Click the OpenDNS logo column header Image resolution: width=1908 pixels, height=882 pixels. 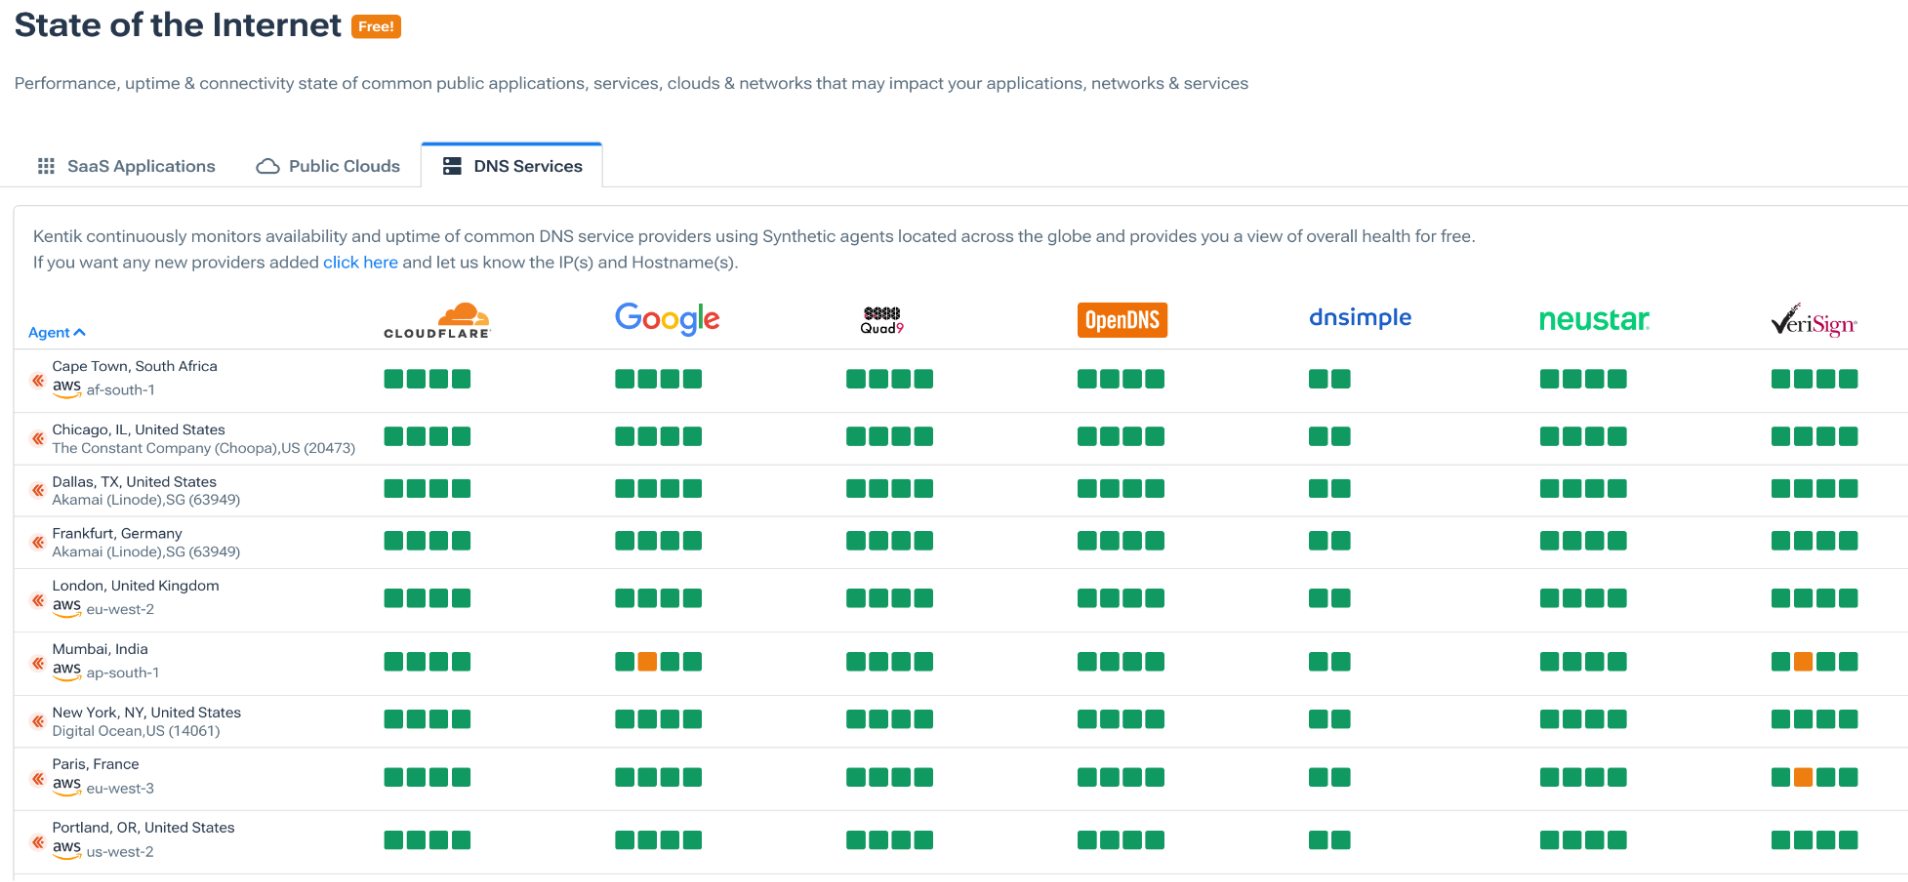1122,320
